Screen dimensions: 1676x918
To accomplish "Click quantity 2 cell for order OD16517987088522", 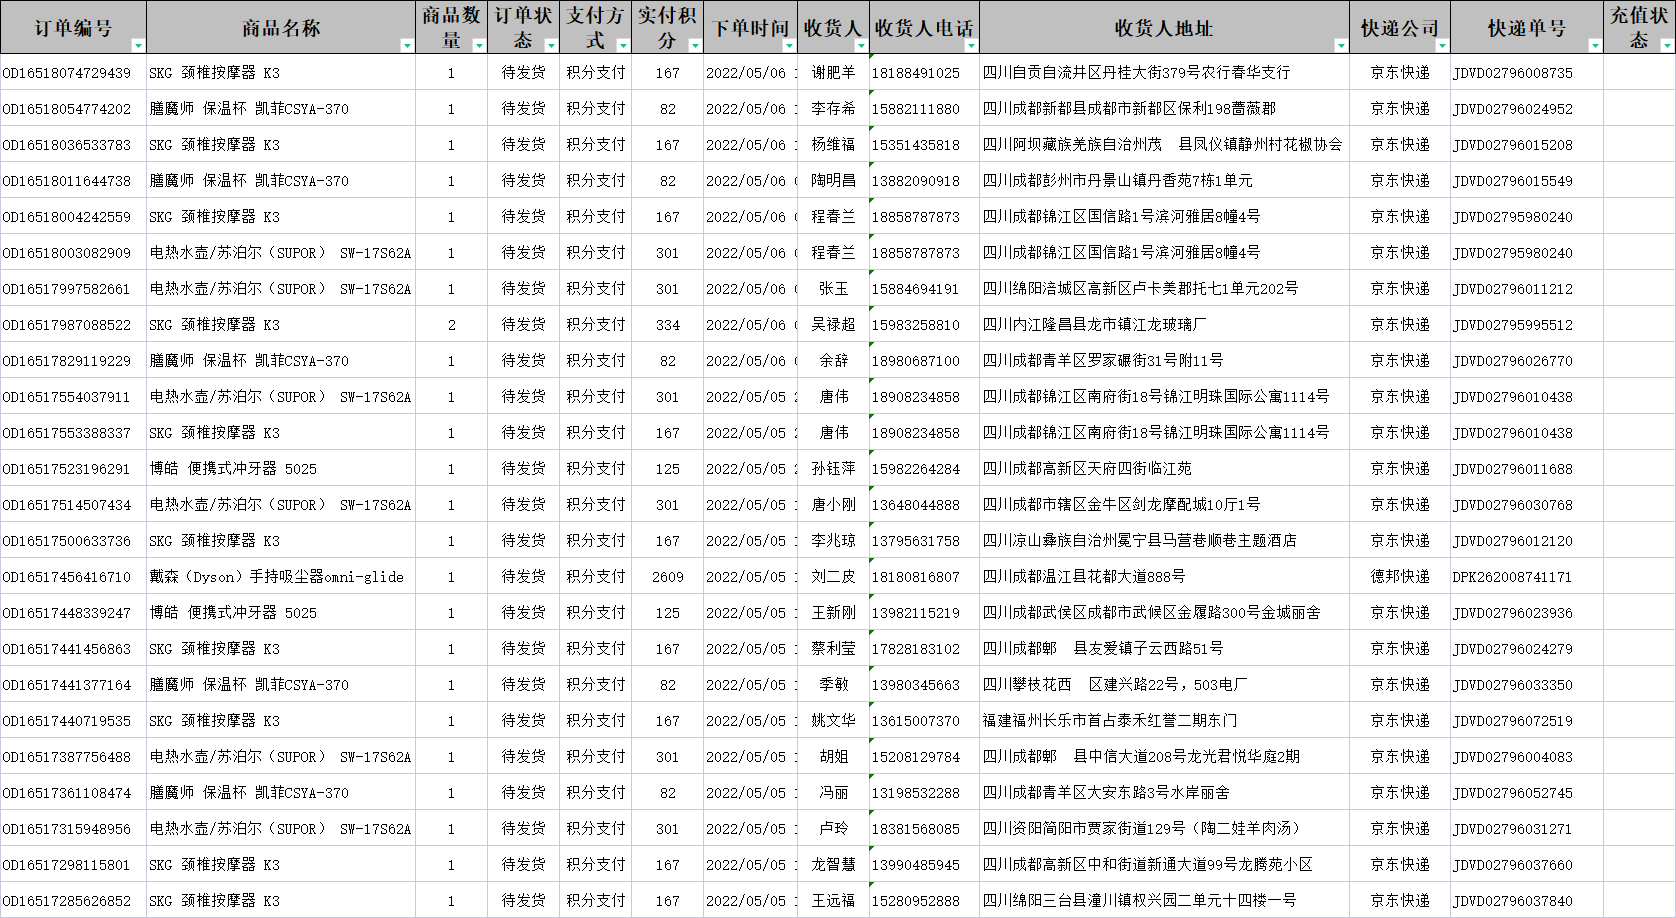I will [451, 325].
